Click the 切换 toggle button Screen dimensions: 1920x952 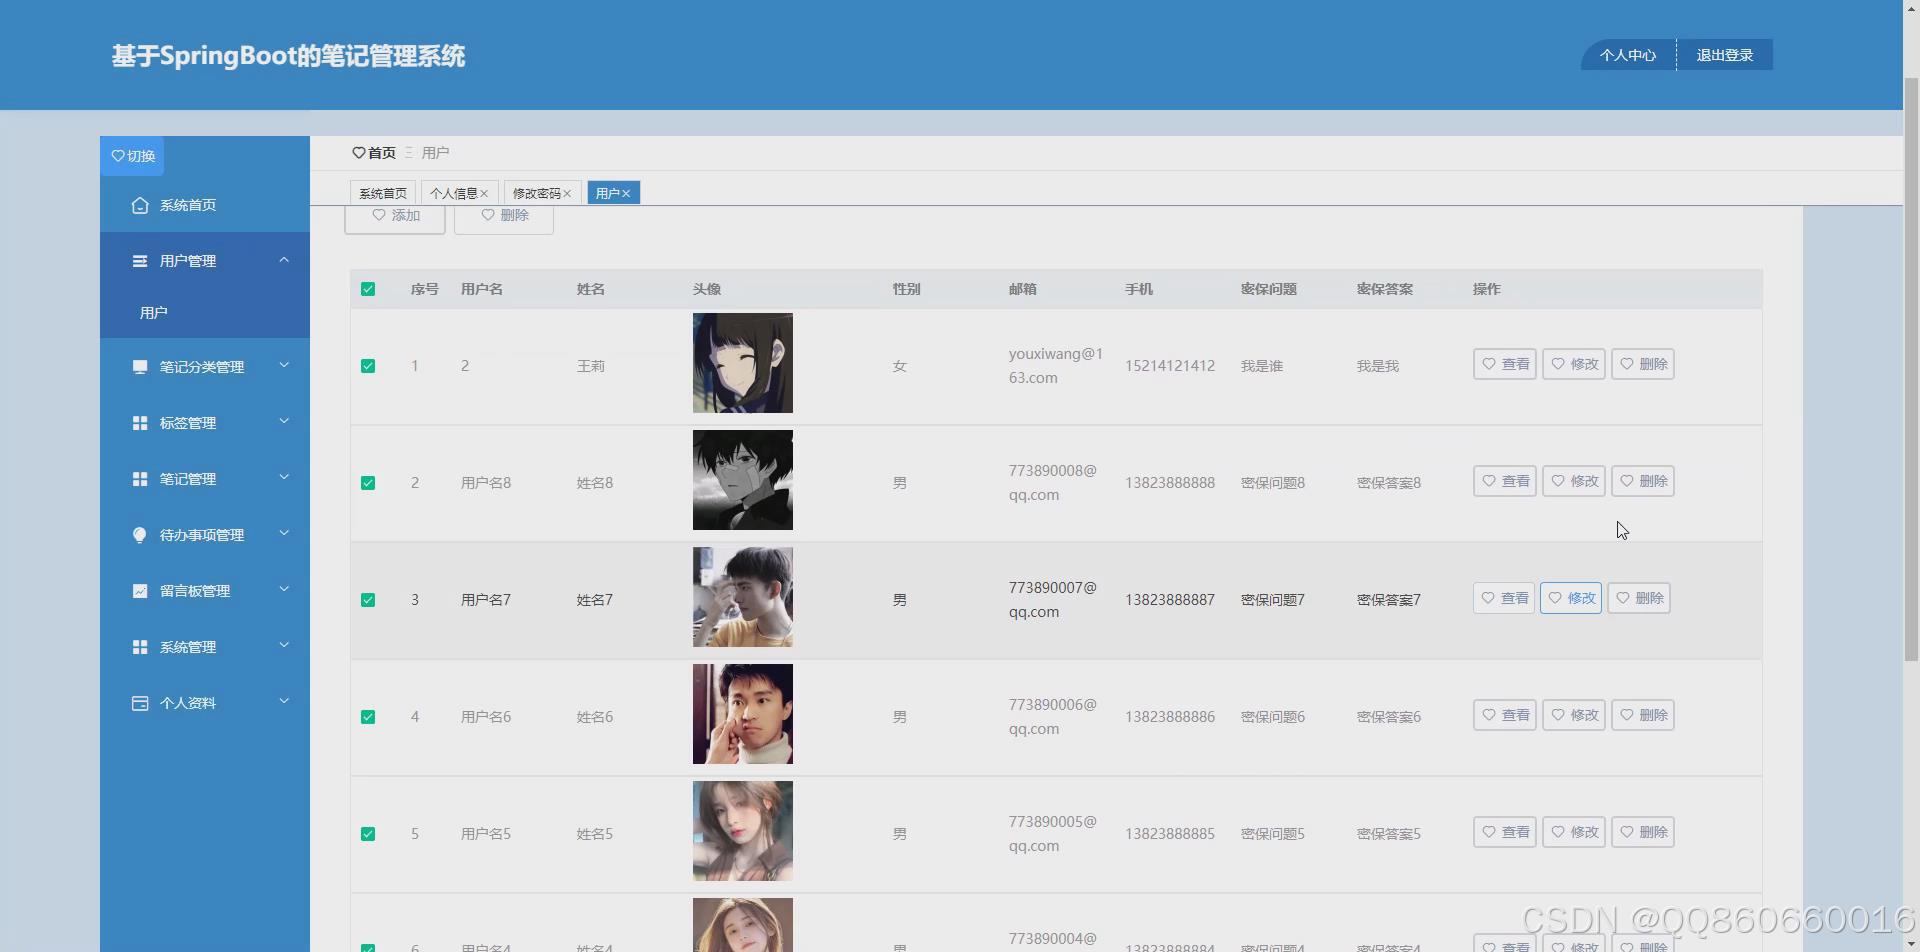click(132, 156)
